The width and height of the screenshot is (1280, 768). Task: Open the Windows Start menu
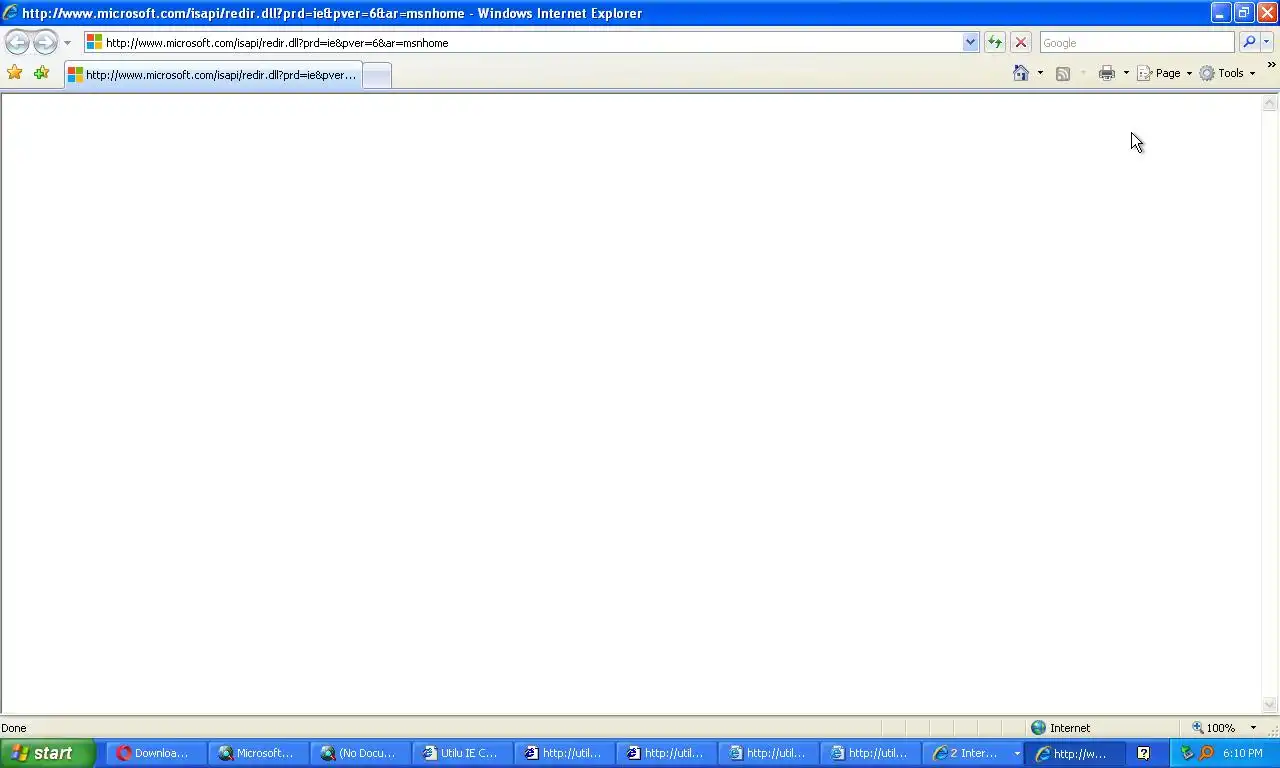coord(48,753)
